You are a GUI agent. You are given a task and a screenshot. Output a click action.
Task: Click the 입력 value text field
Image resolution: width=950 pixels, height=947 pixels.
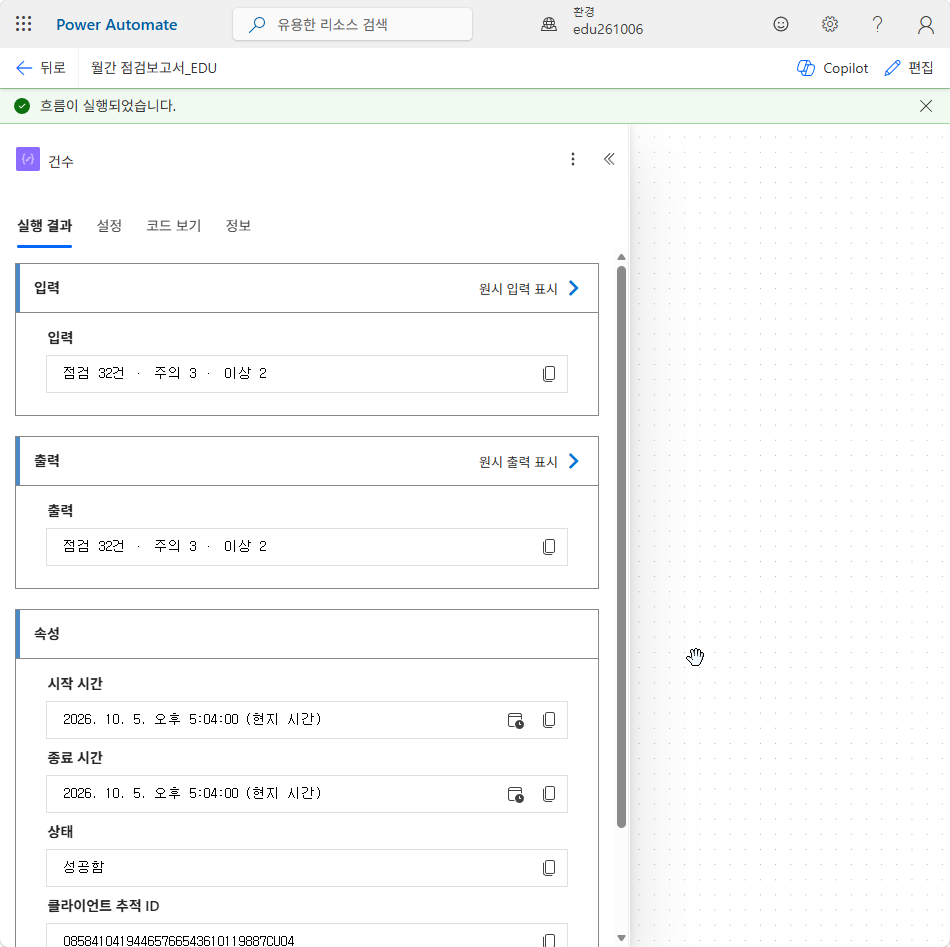coord(307,374)
